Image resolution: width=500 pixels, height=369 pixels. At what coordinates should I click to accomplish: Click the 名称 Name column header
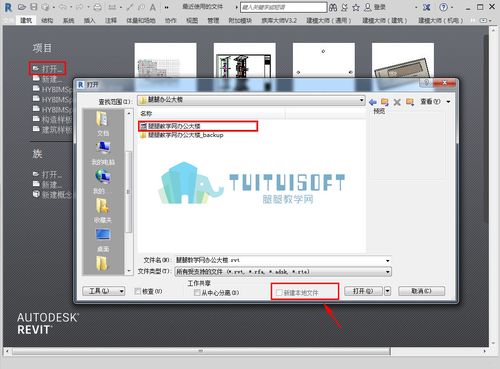211,114
